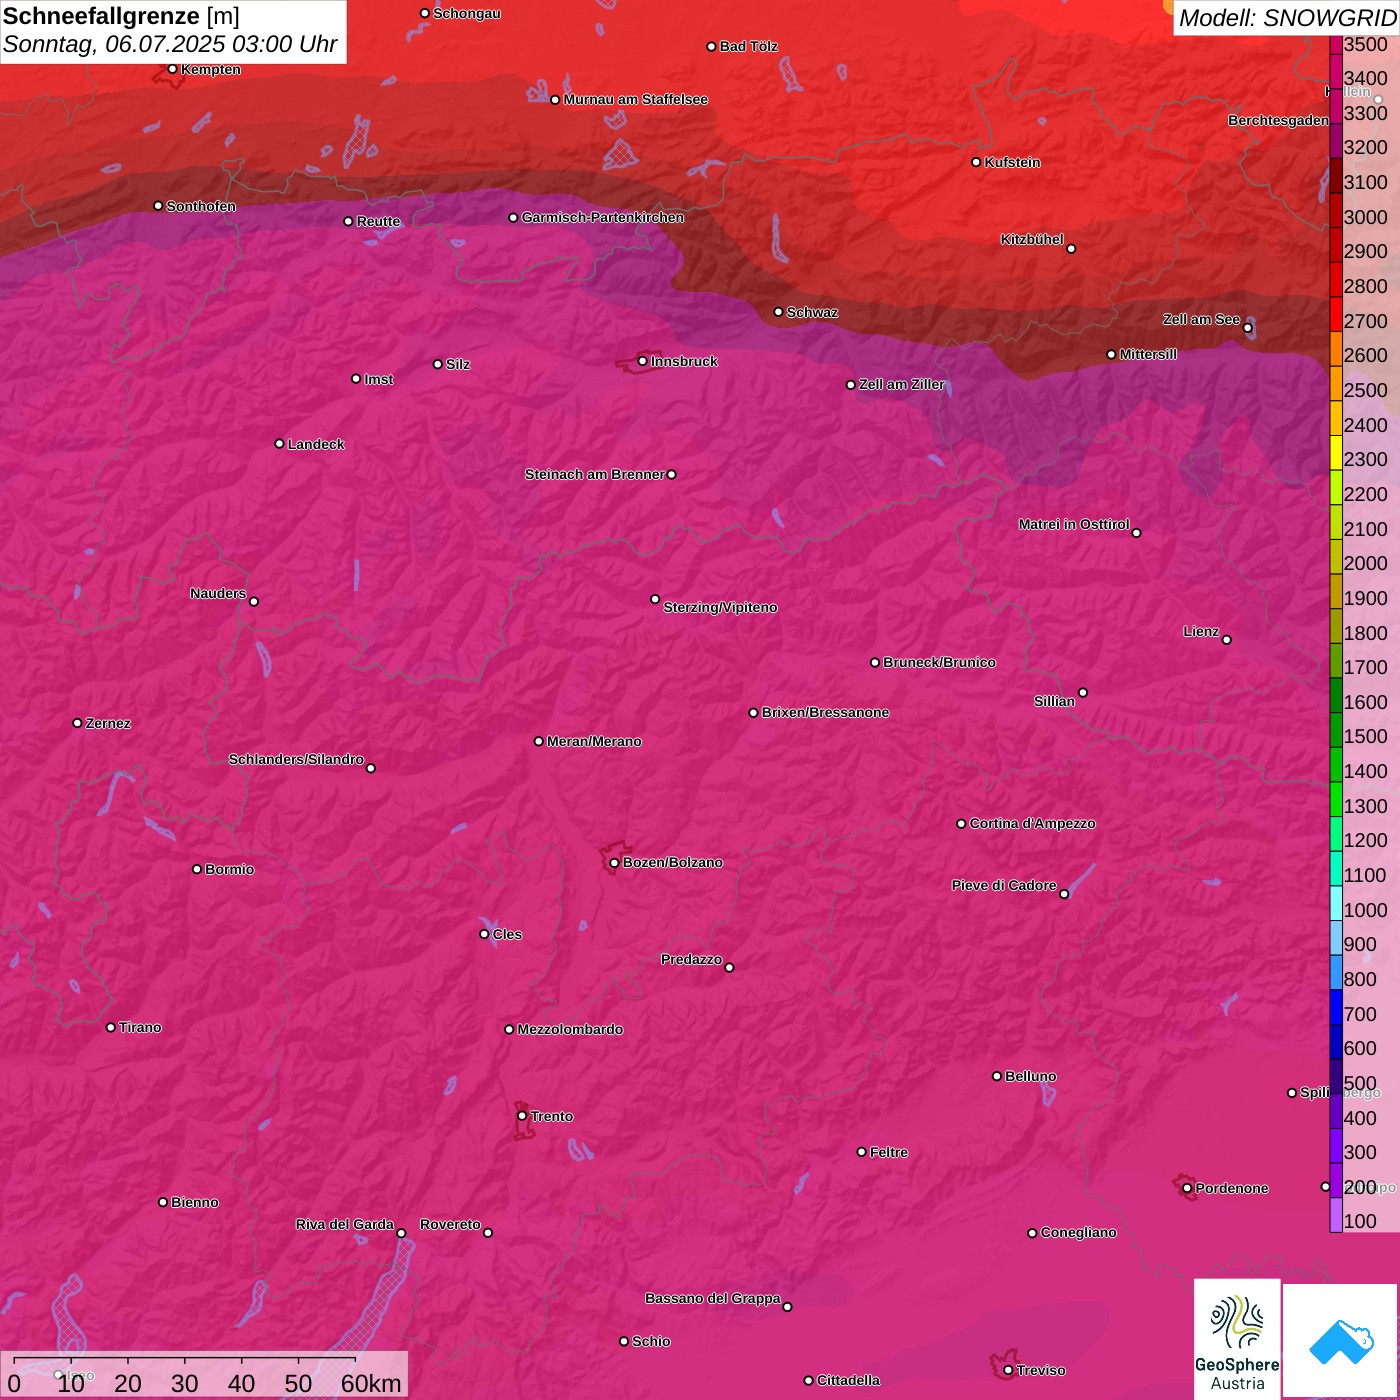Click the Reutte label
1400x1400 pixels.
tap(378, 222)
